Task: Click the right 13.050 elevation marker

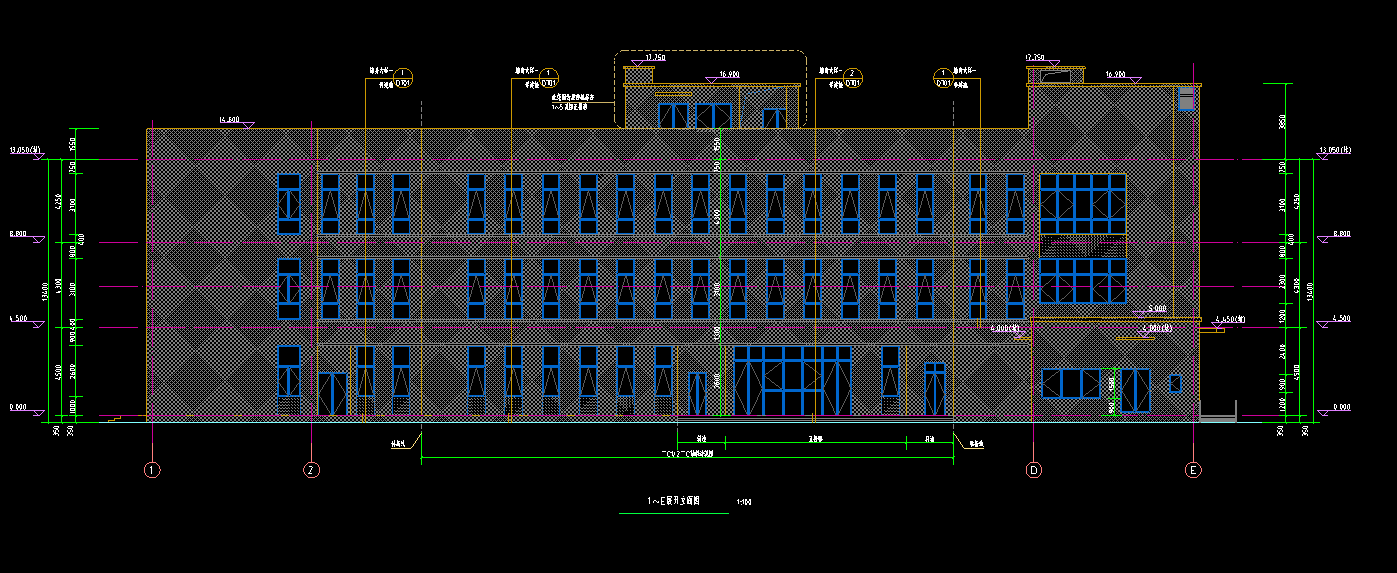Action: coord(1324,154)
